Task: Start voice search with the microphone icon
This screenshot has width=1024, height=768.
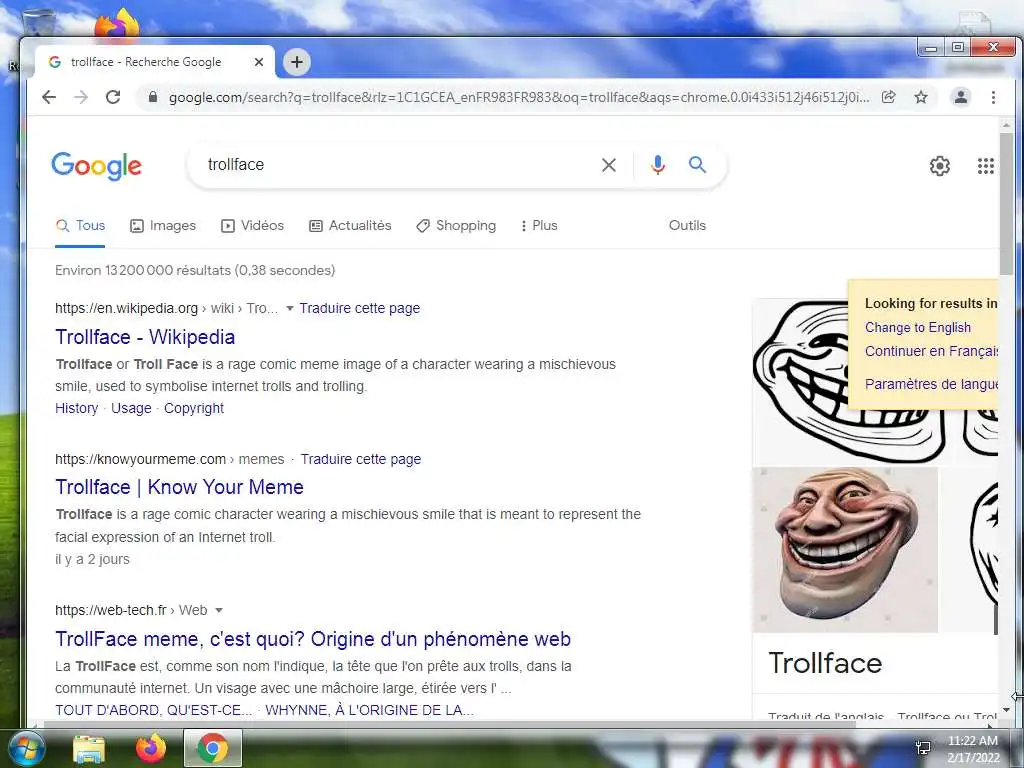Action: pyautogui.click(x=658, y=165)
